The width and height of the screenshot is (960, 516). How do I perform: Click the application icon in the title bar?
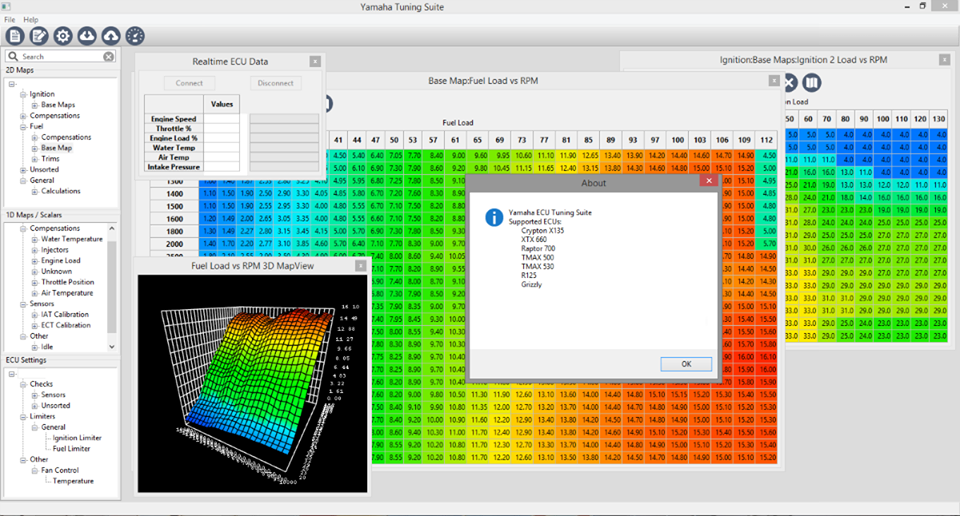pyautogui.click(x=6, y=6)
